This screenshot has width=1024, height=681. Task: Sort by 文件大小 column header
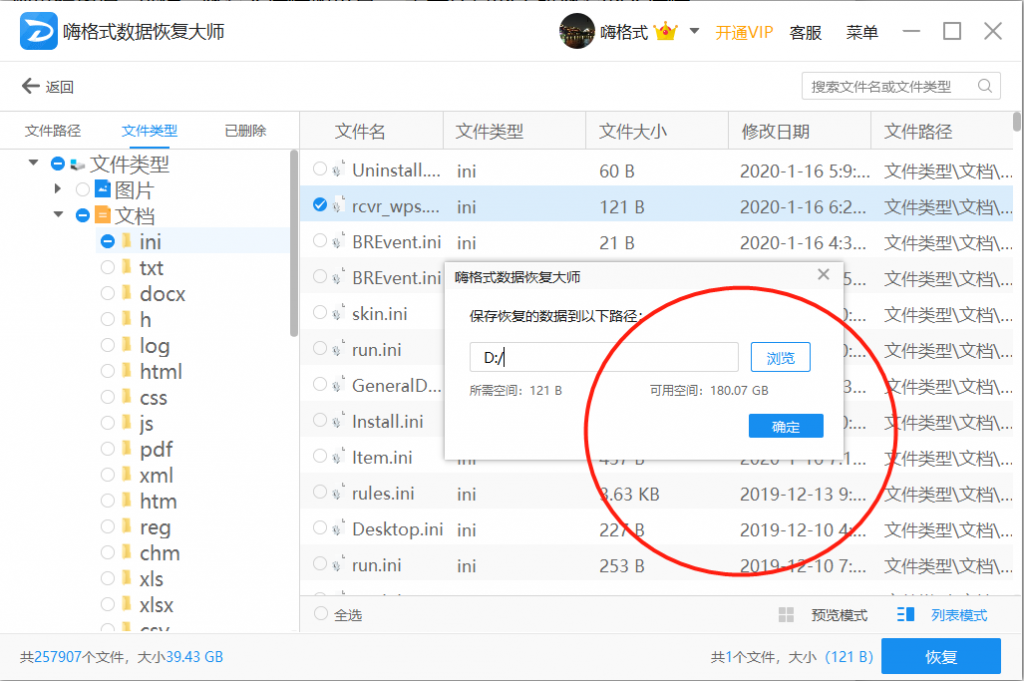coord(633,132)
